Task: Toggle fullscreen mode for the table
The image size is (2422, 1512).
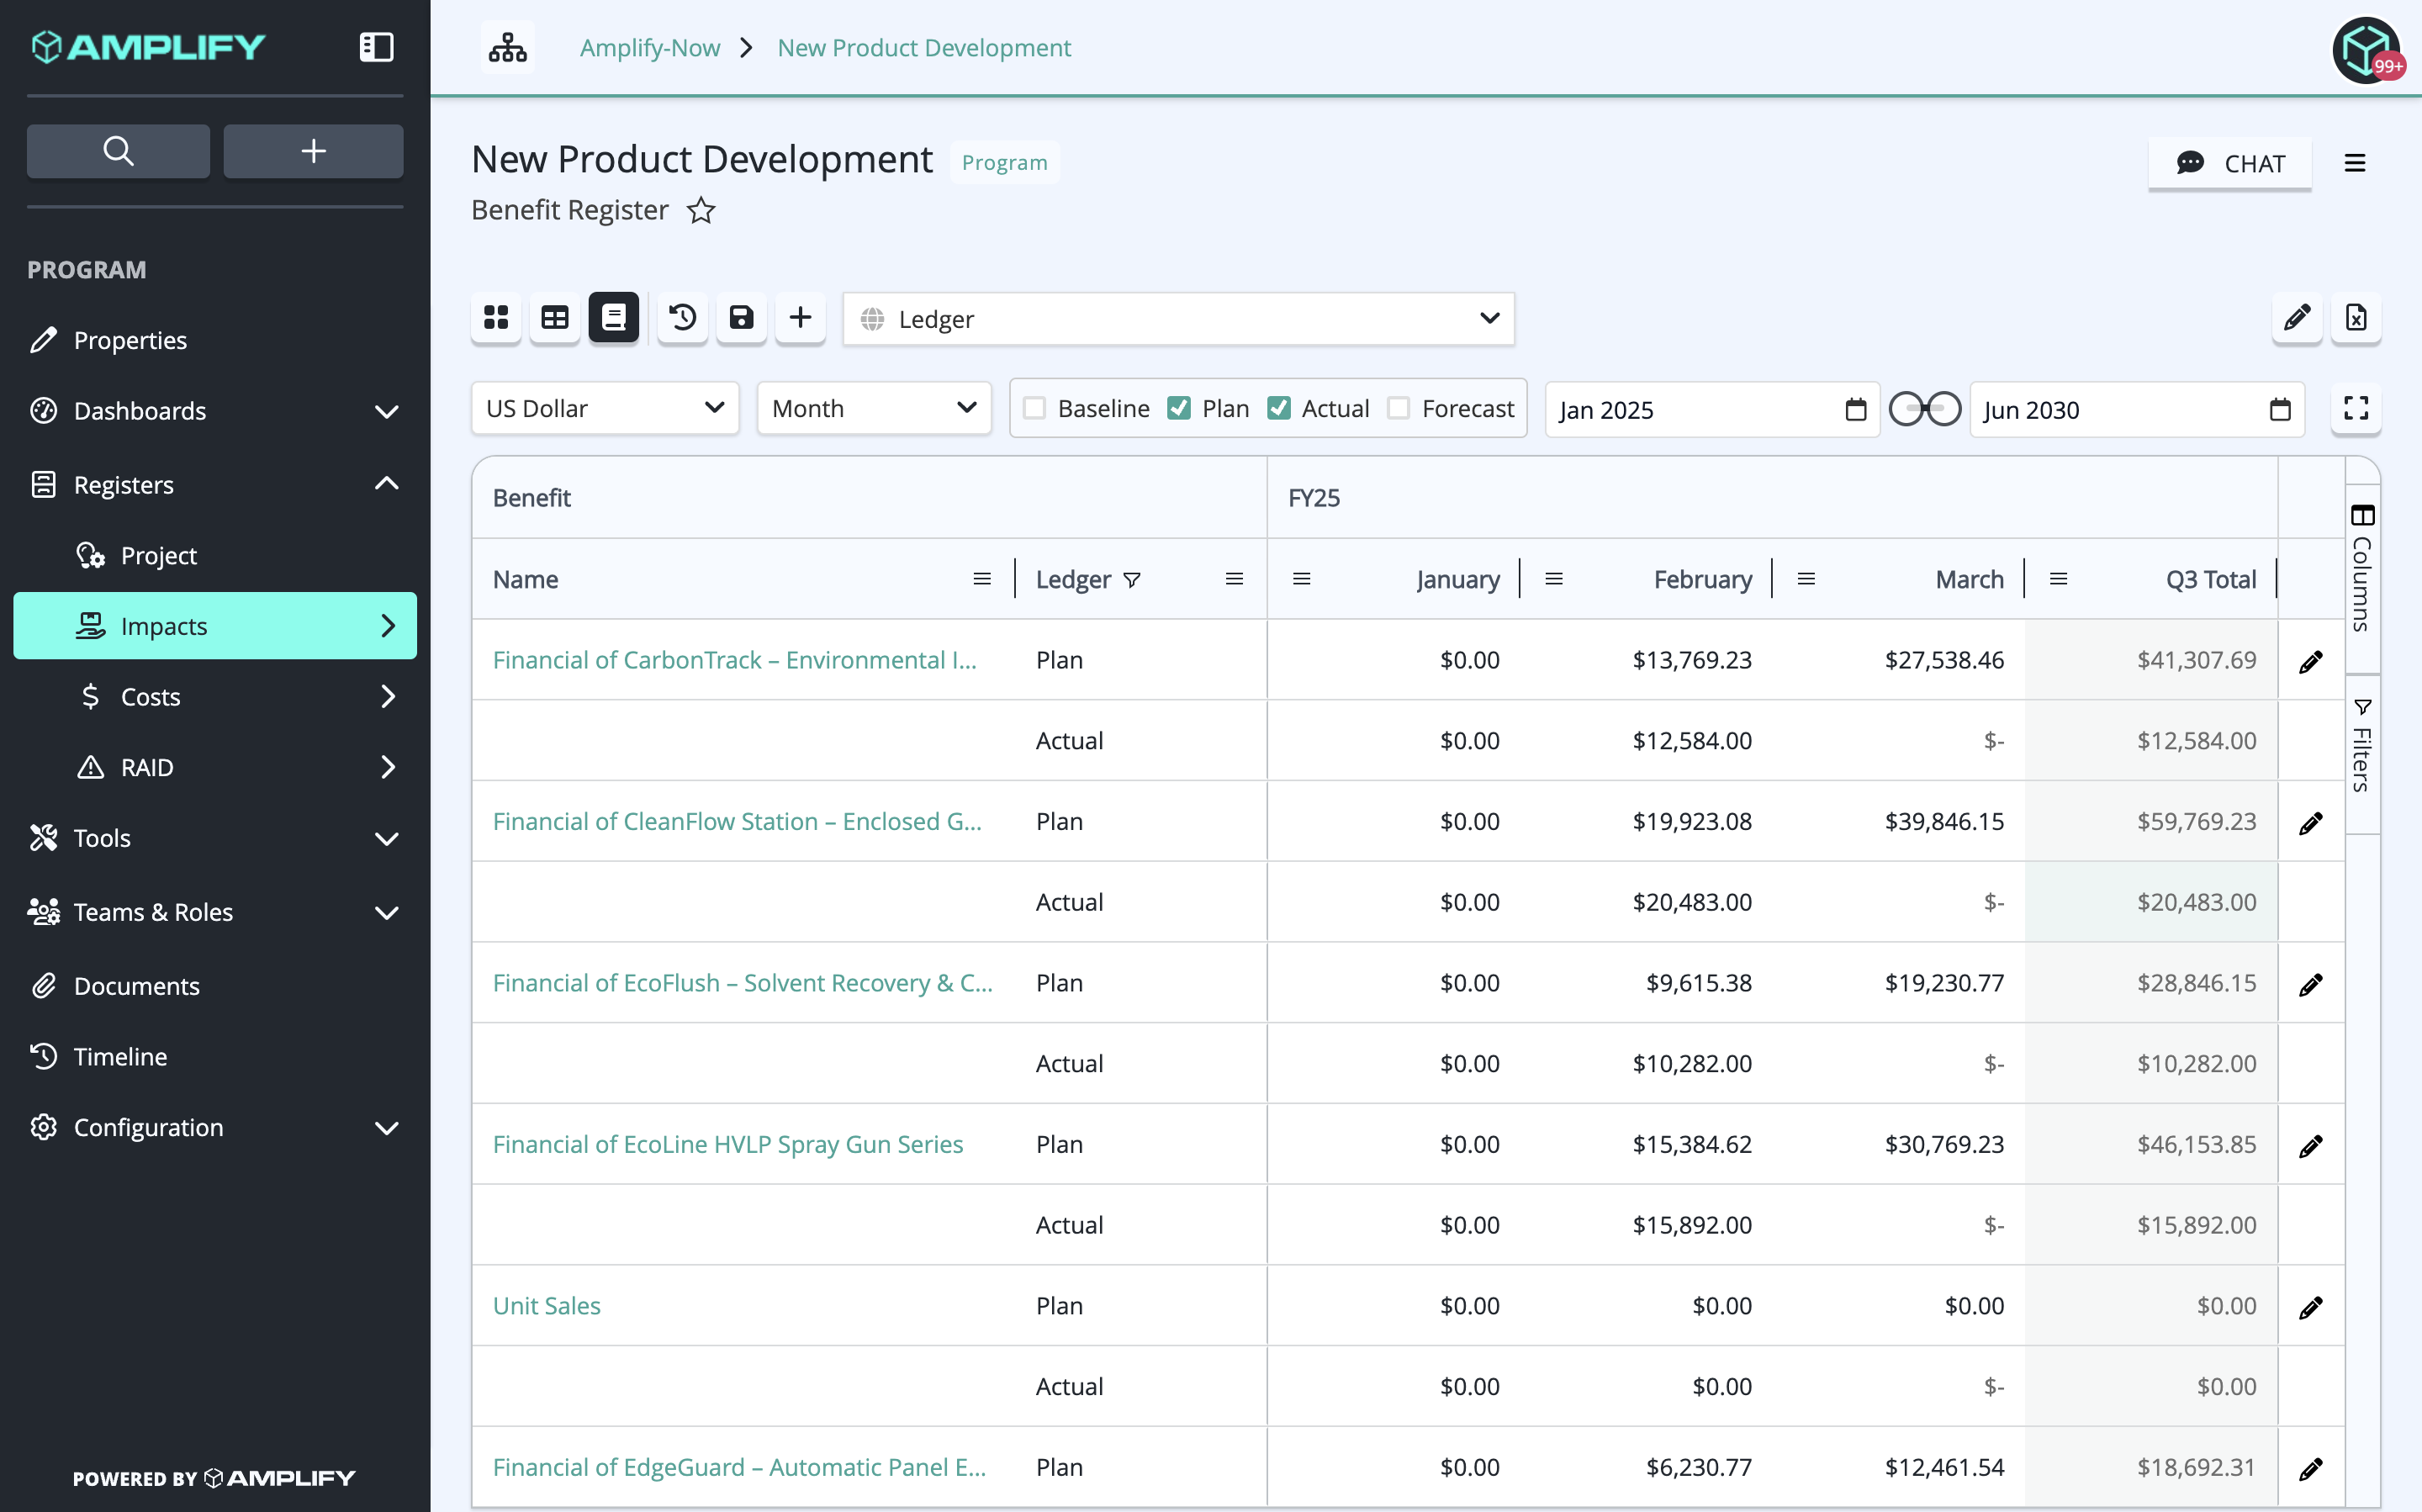Action: [2356, 409]
